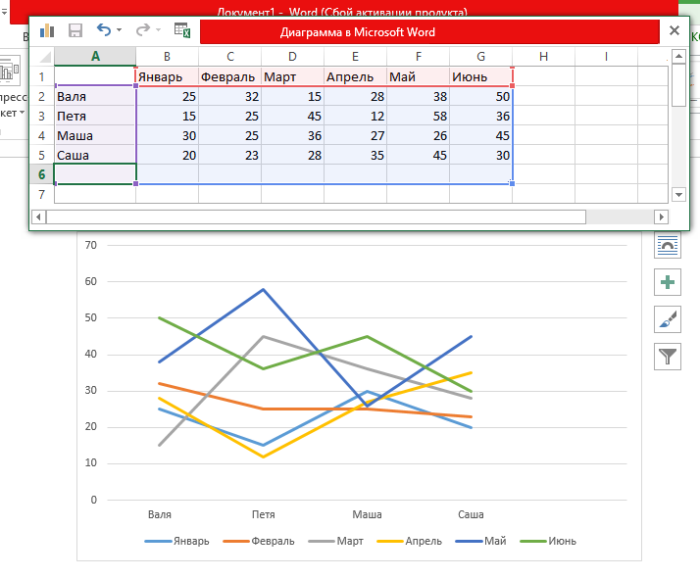Select the cell named Маша
700x578 pixels.
tap(95, 136)
